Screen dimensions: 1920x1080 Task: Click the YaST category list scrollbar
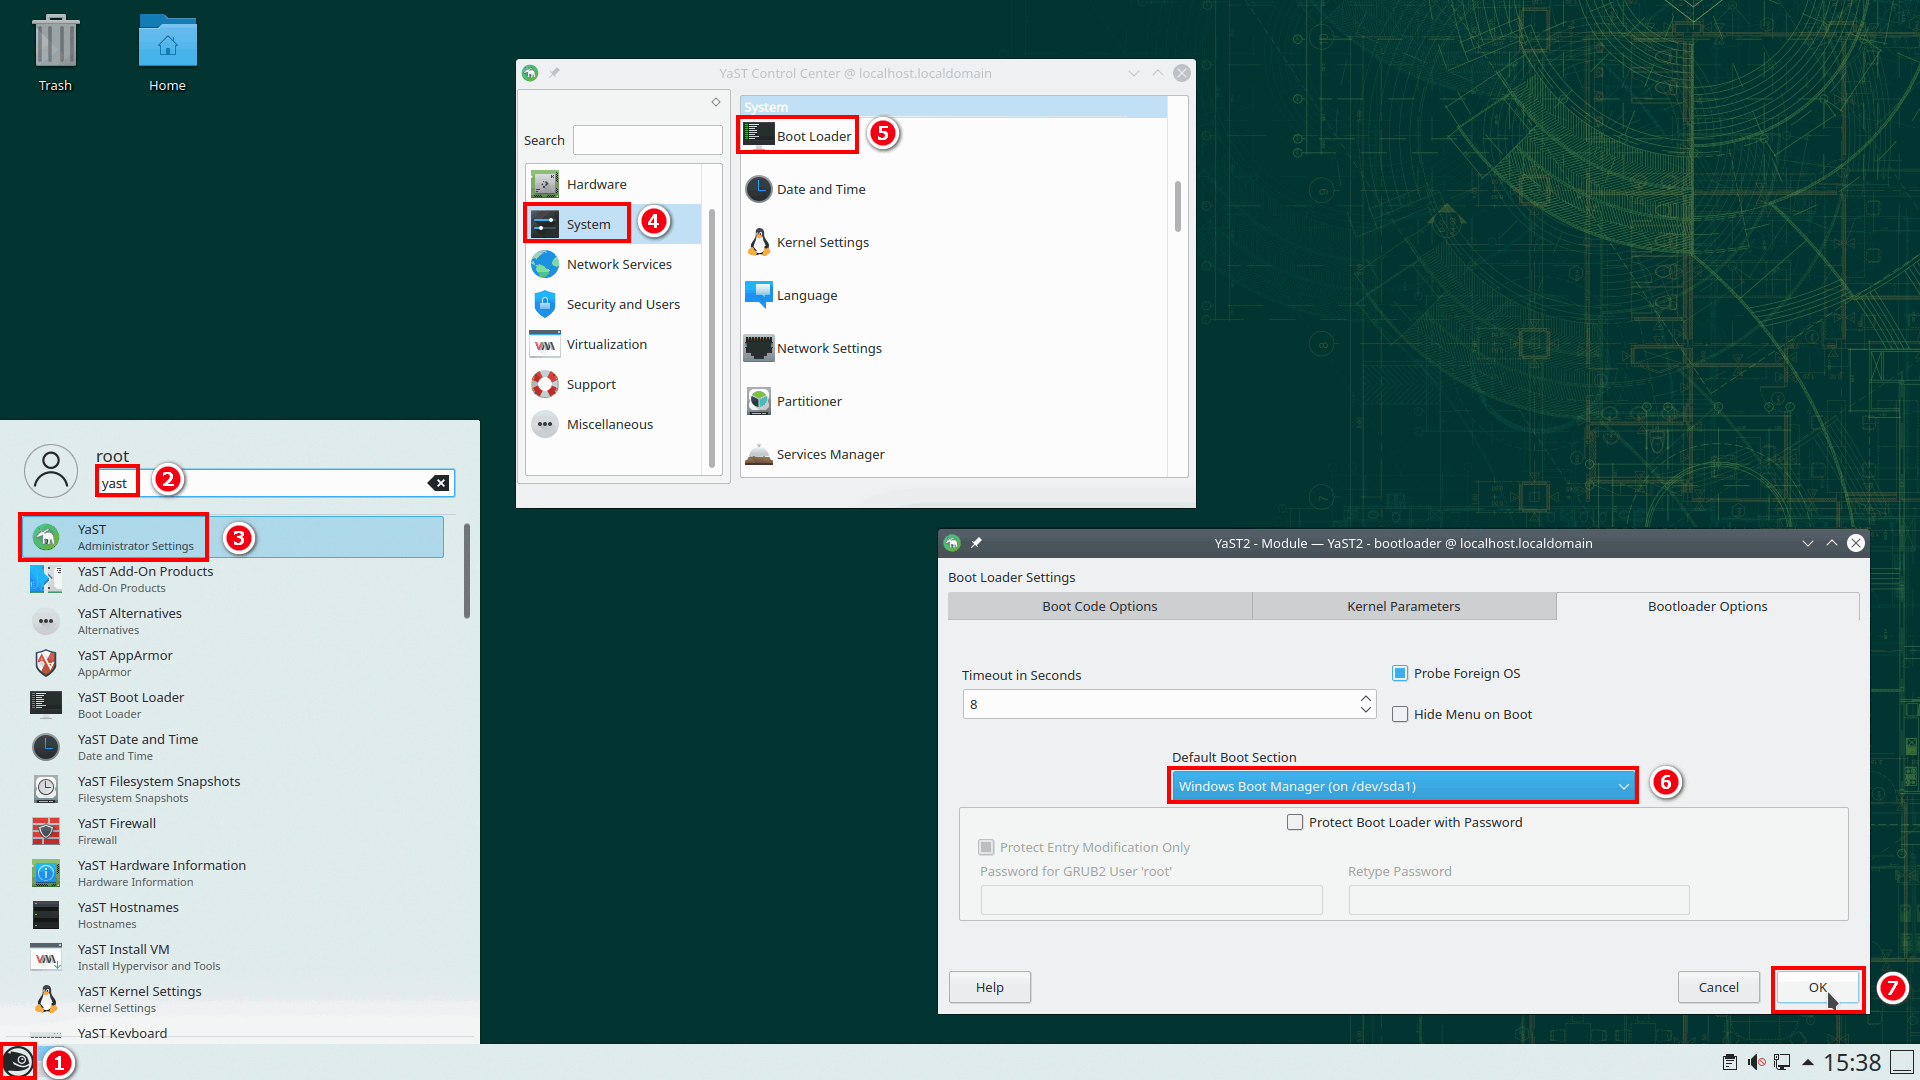pos(712,337)
